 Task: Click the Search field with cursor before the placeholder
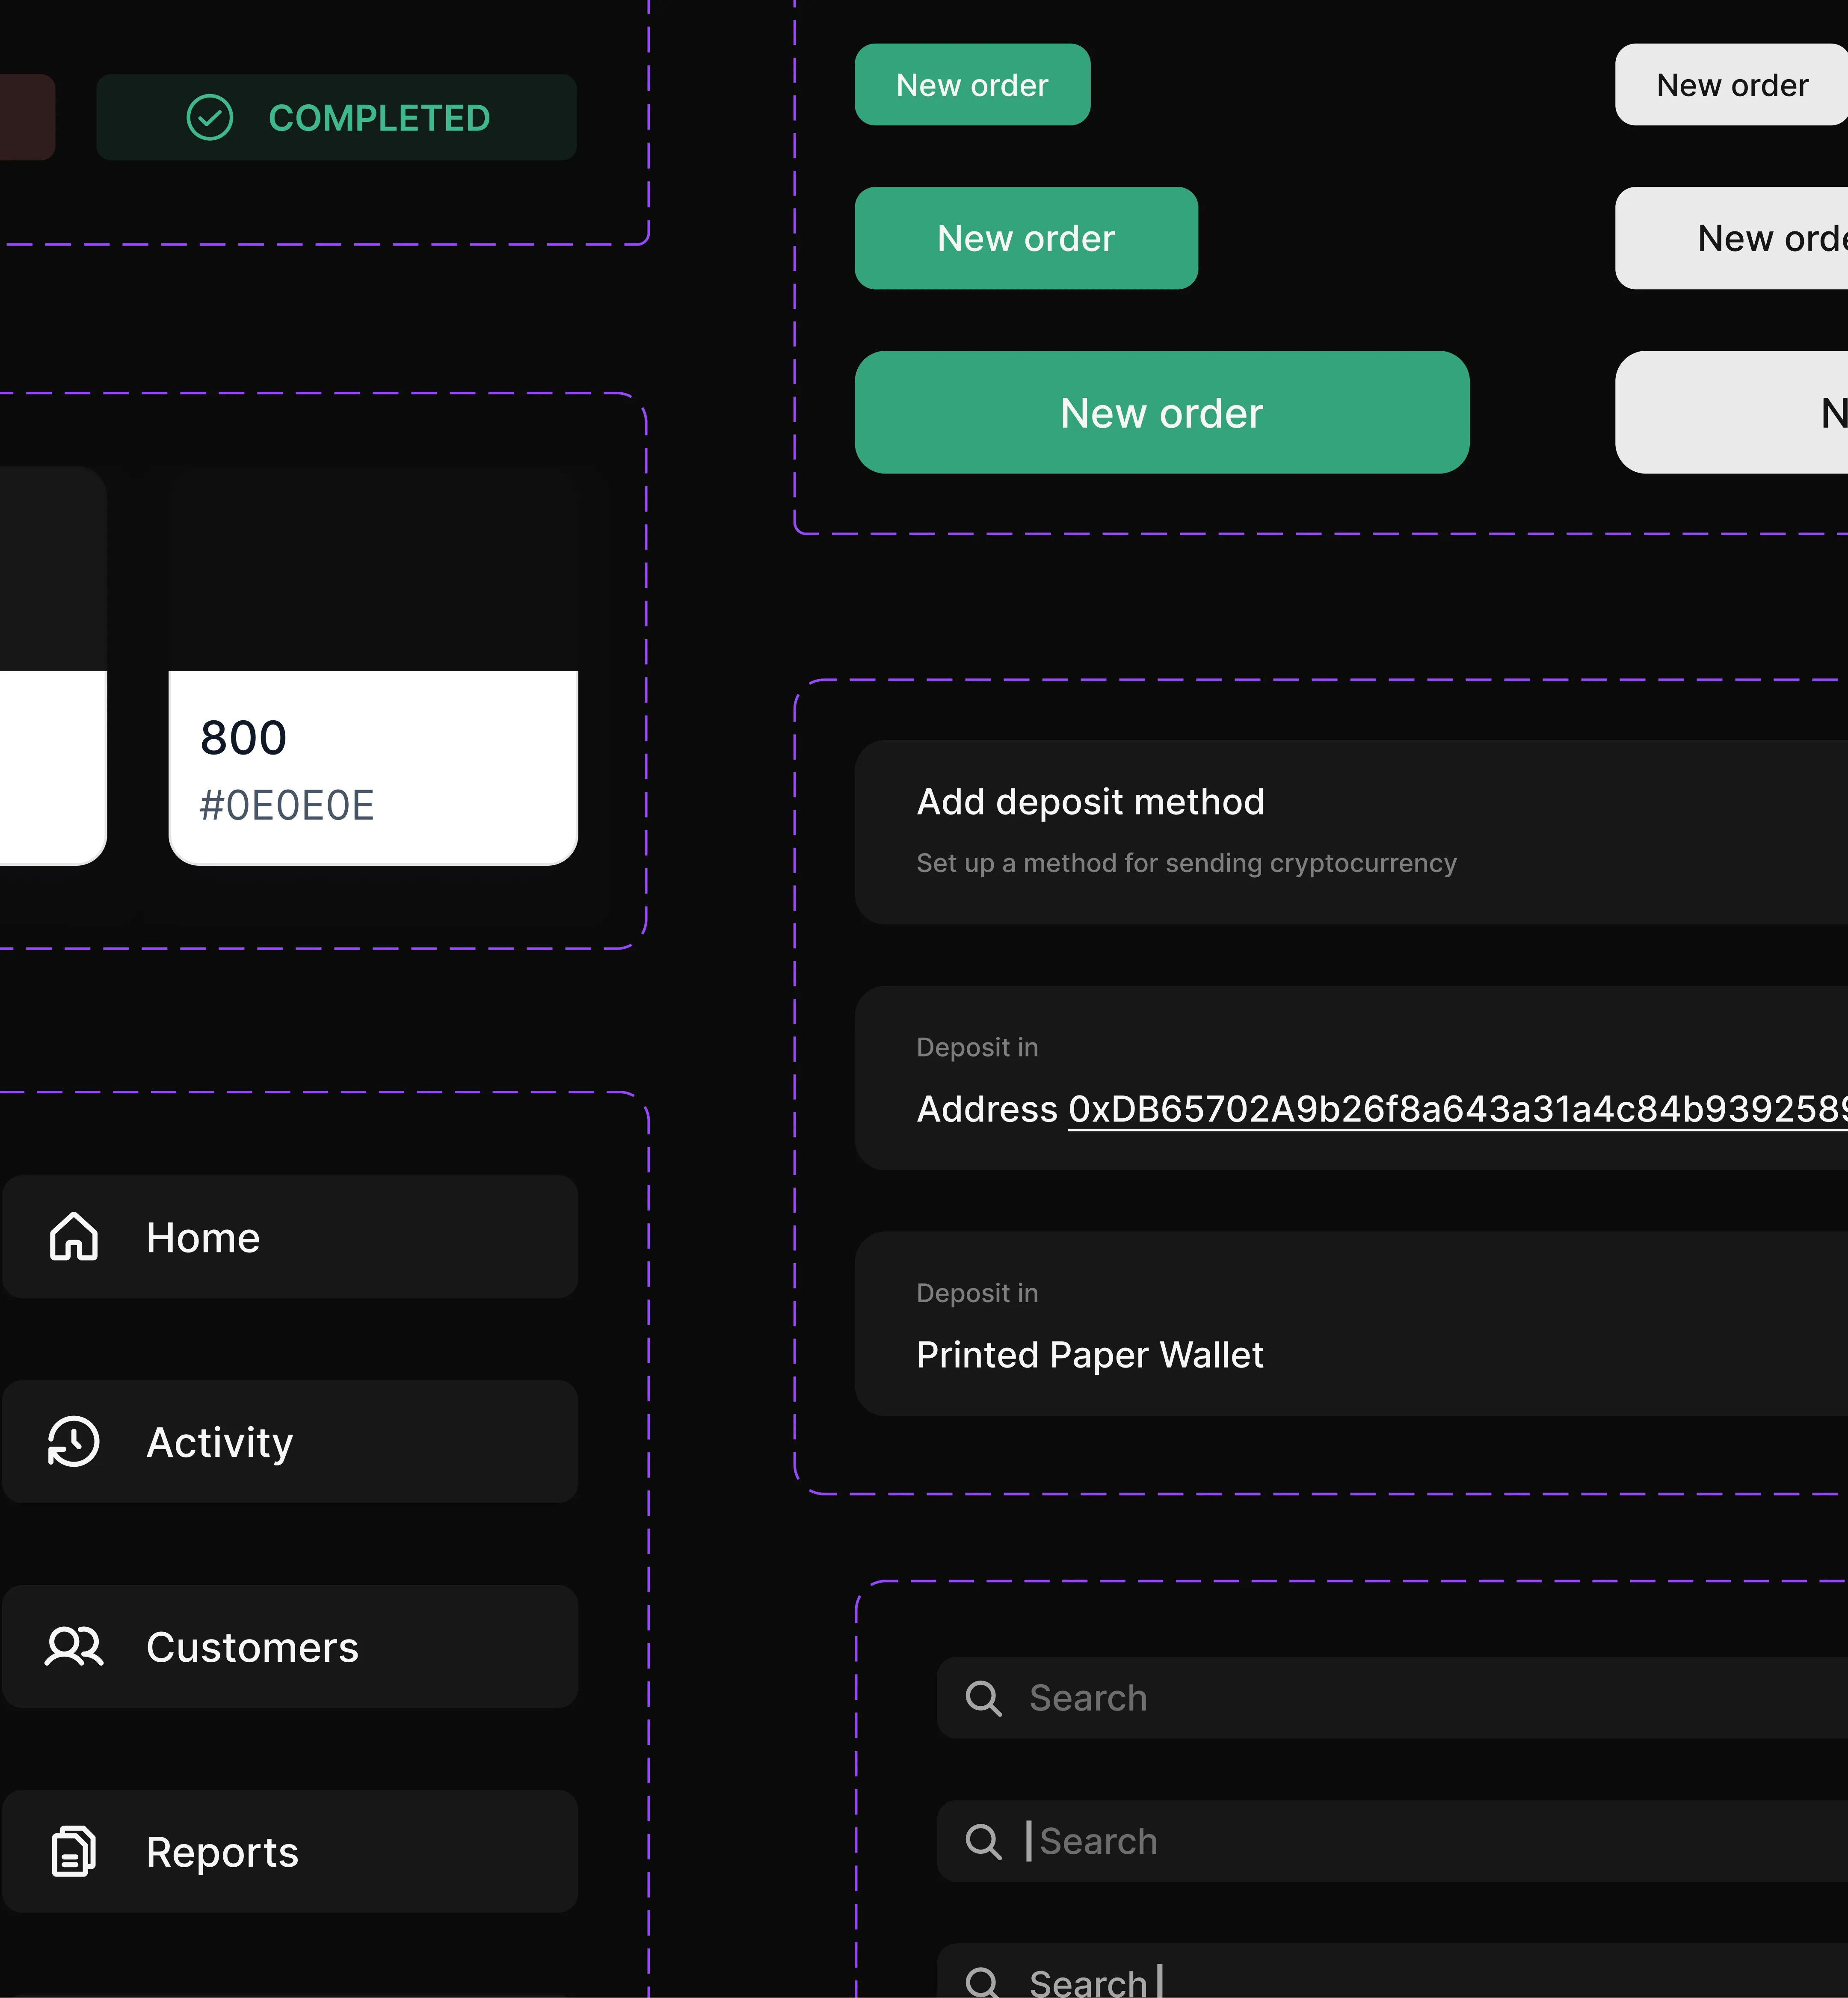[1392, 1841]
